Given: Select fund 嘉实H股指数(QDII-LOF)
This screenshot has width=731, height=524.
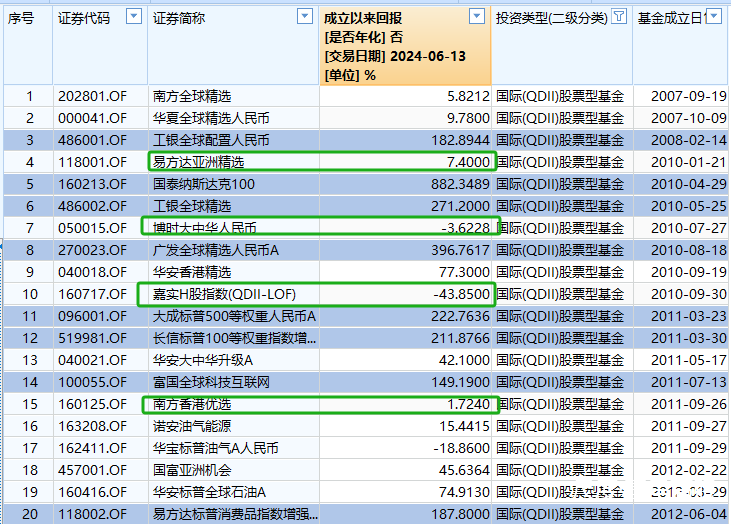Looking at the screenshot, I should pos(224,294).
